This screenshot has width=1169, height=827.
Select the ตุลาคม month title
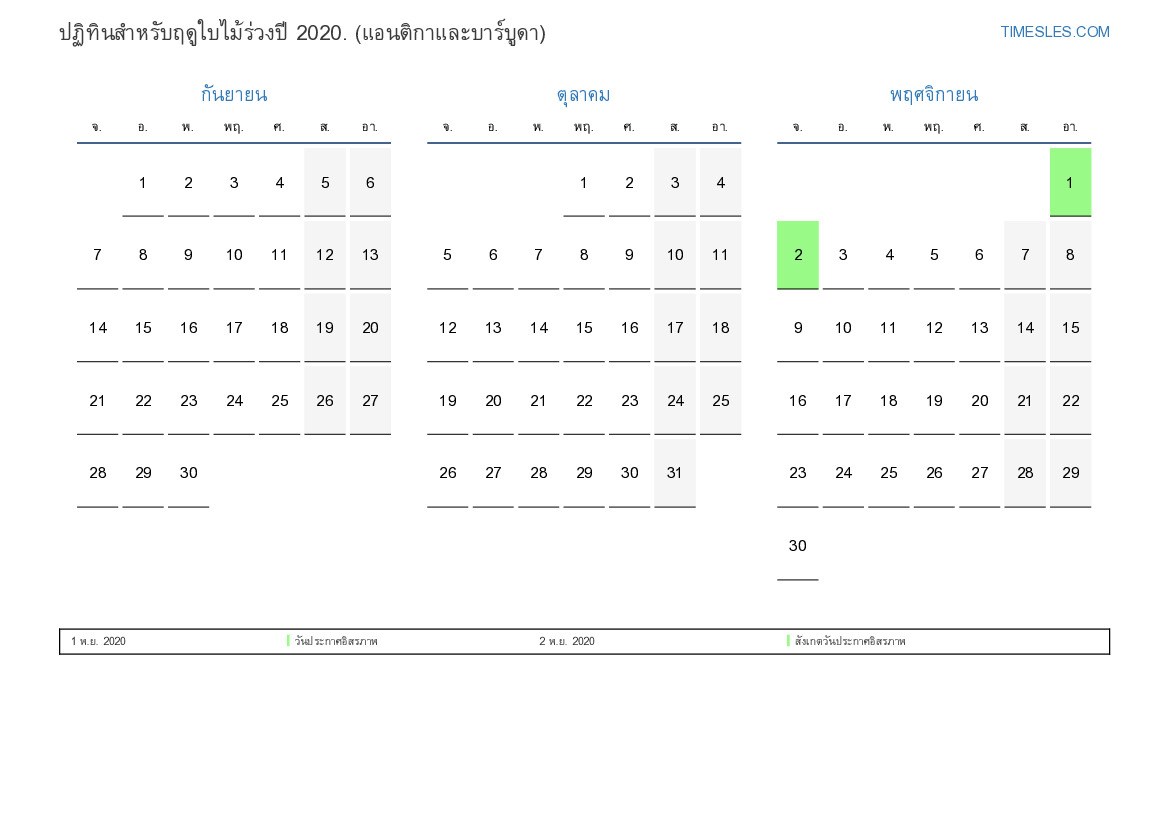pos(583,95)
